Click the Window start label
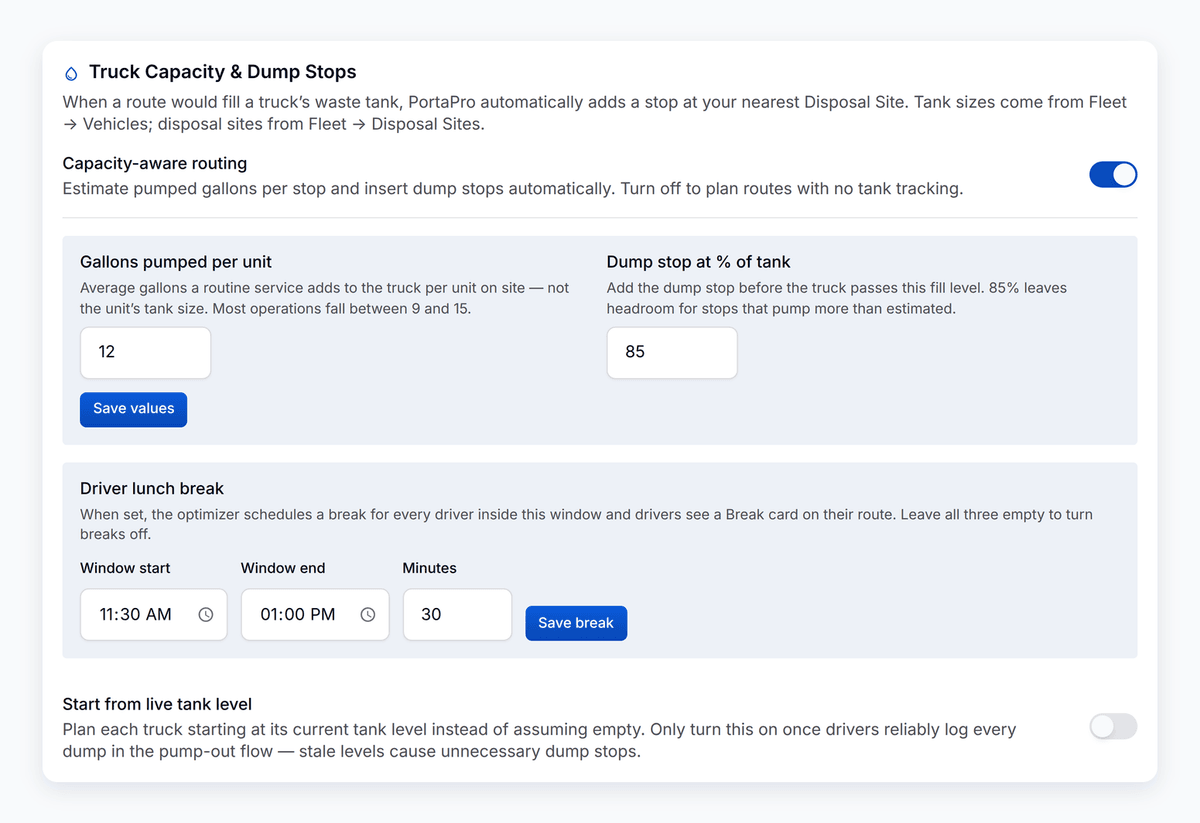The image size is (1200, 823). tap(125, 568)
